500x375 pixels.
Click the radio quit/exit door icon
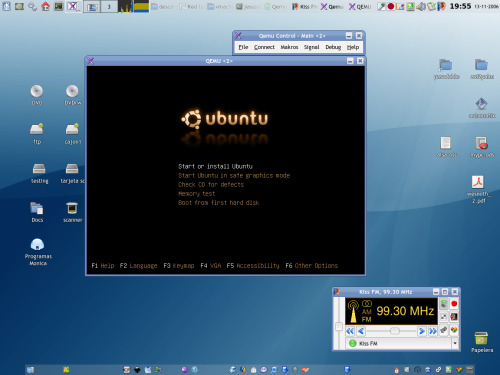pyautogui.click(x=454, y=317)
